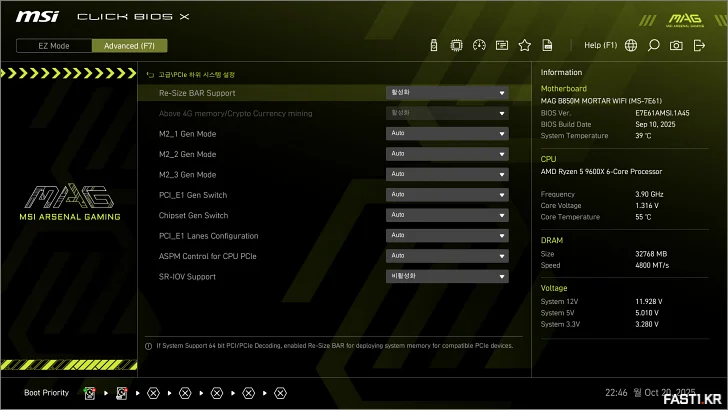This screenshot has height=410, width=728.
Task: Open the M-Flash USB drive icon
Action: 434,46
